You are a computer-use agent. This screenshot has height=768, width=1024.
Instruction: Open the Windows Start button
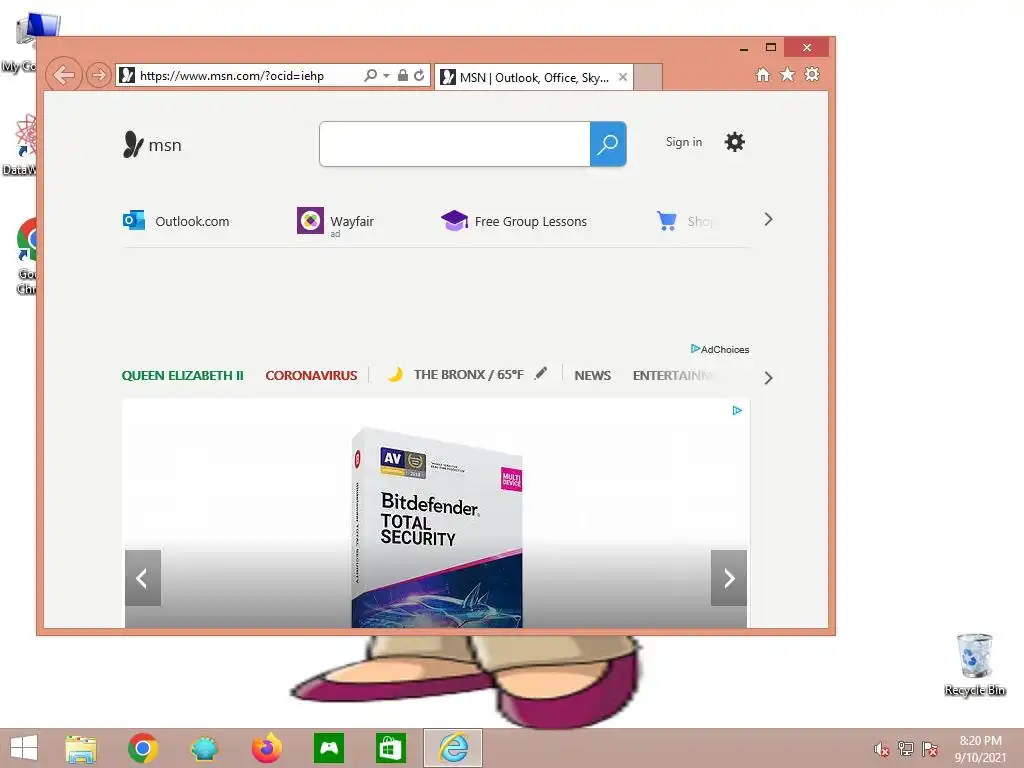[24, 748]
